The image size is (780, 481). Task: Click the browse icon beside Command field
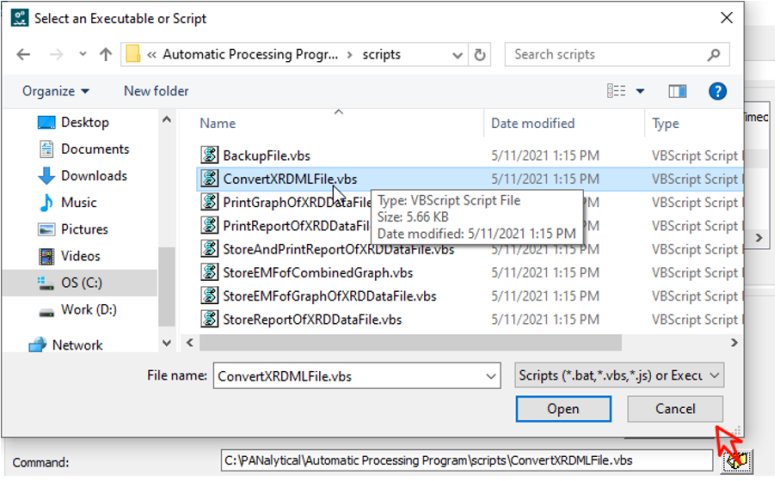(x=732, y=461)
